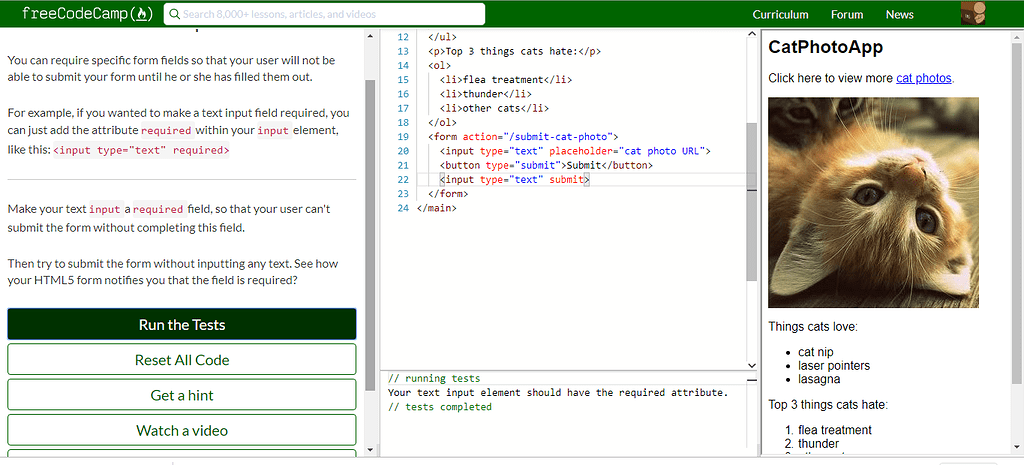Click the preview pane vertical scrollbar
Image resolution: width=1024 pixels, height=465 pixels.
(x=1016, y=200)
